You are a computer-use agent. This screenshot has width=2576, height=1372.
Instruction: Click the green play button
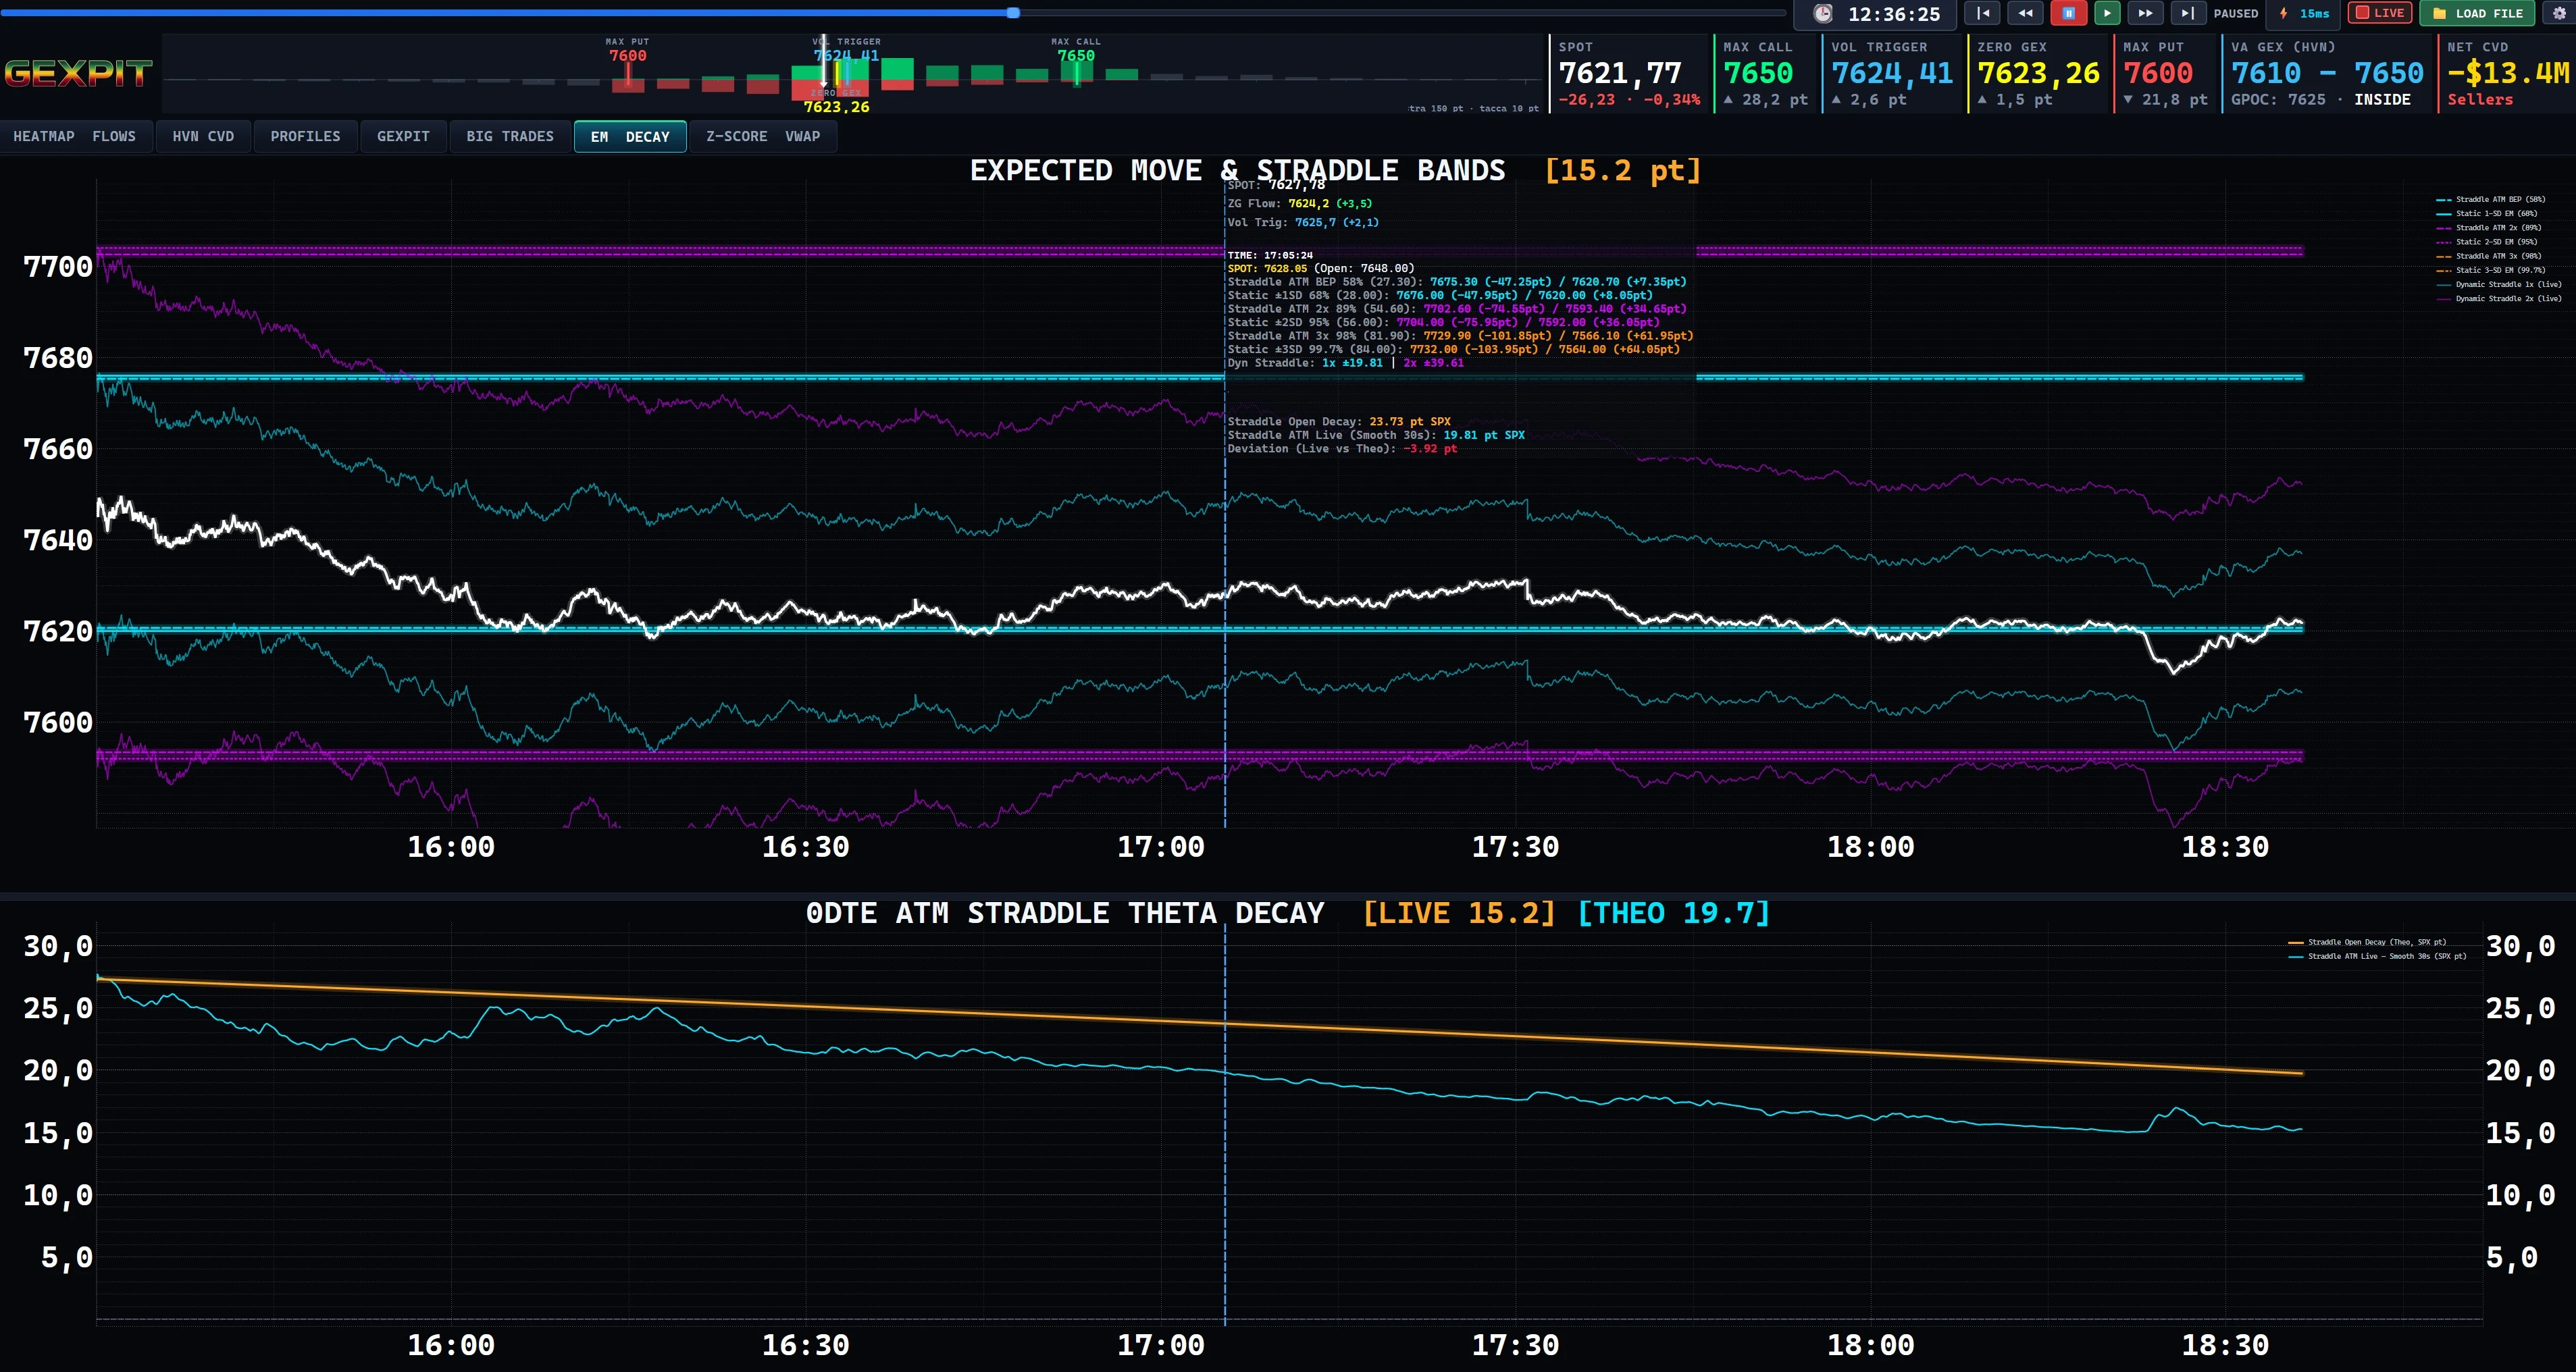click(x=2107, y=13)
